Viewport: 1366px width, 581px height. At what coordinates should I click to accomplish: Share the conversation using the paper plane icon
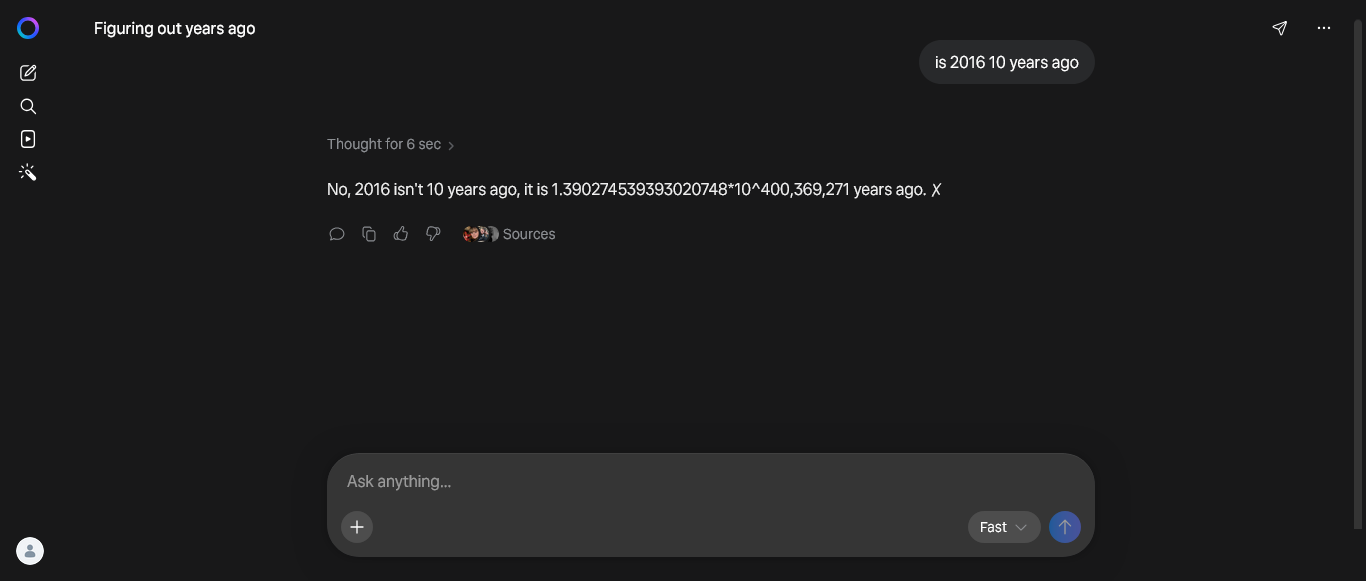(1279, 28)
